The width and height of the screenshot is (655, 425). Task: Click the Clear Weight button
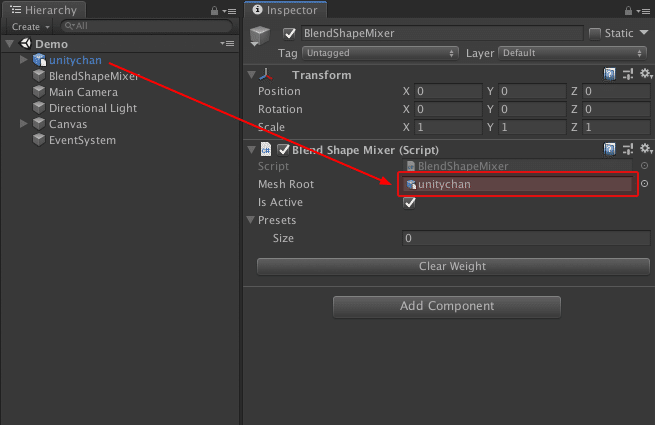coord(453,266)
